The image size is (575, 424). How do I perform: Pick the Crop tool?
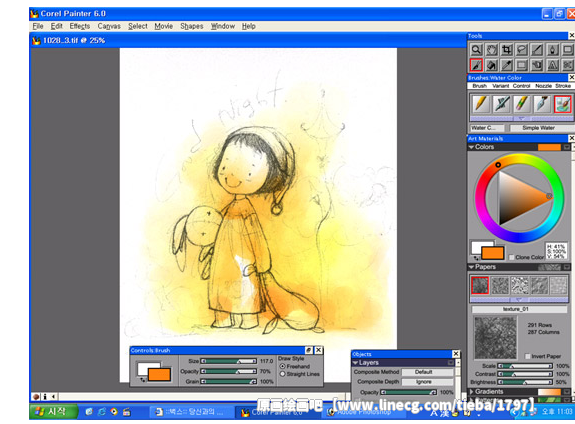[x=507, y=50]
